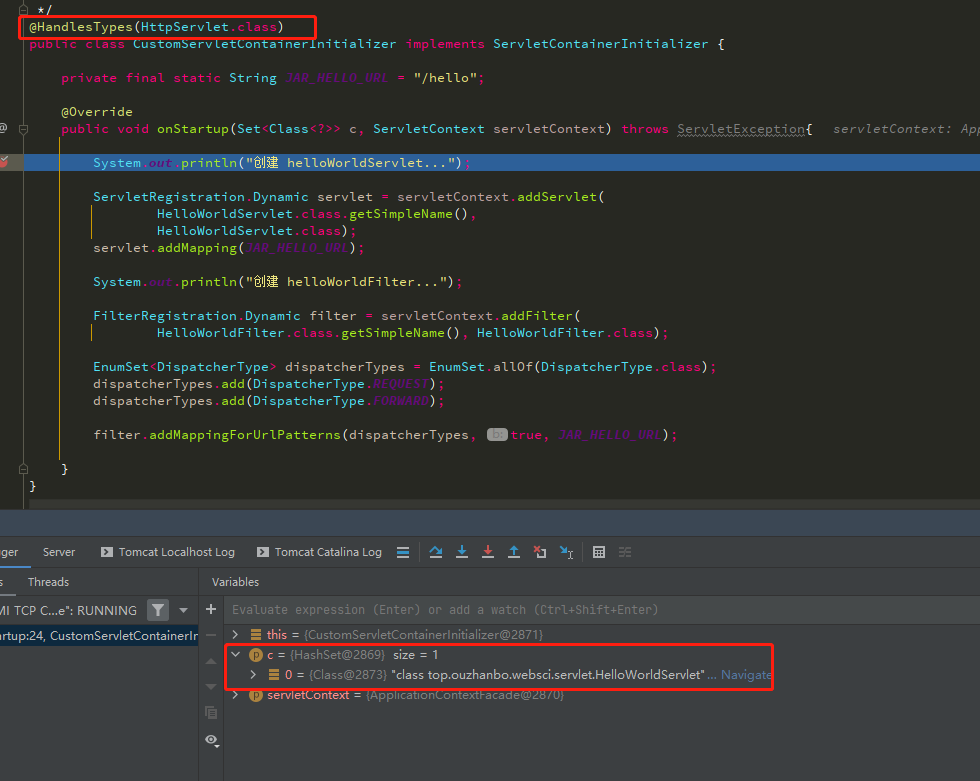Screen dimensions: 980x781
Task: Click the greyed Trace Current Stream Chain icon
Action: [625, 552]
